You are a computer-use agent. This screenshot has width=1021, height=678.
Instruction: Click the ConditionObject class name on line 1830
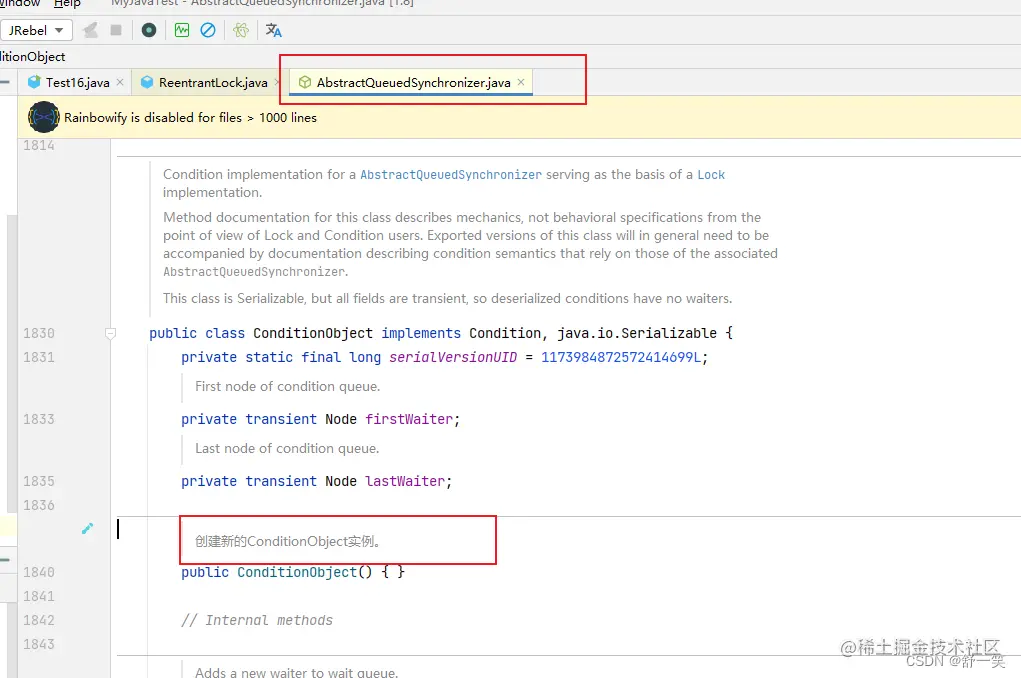(313, 333)
